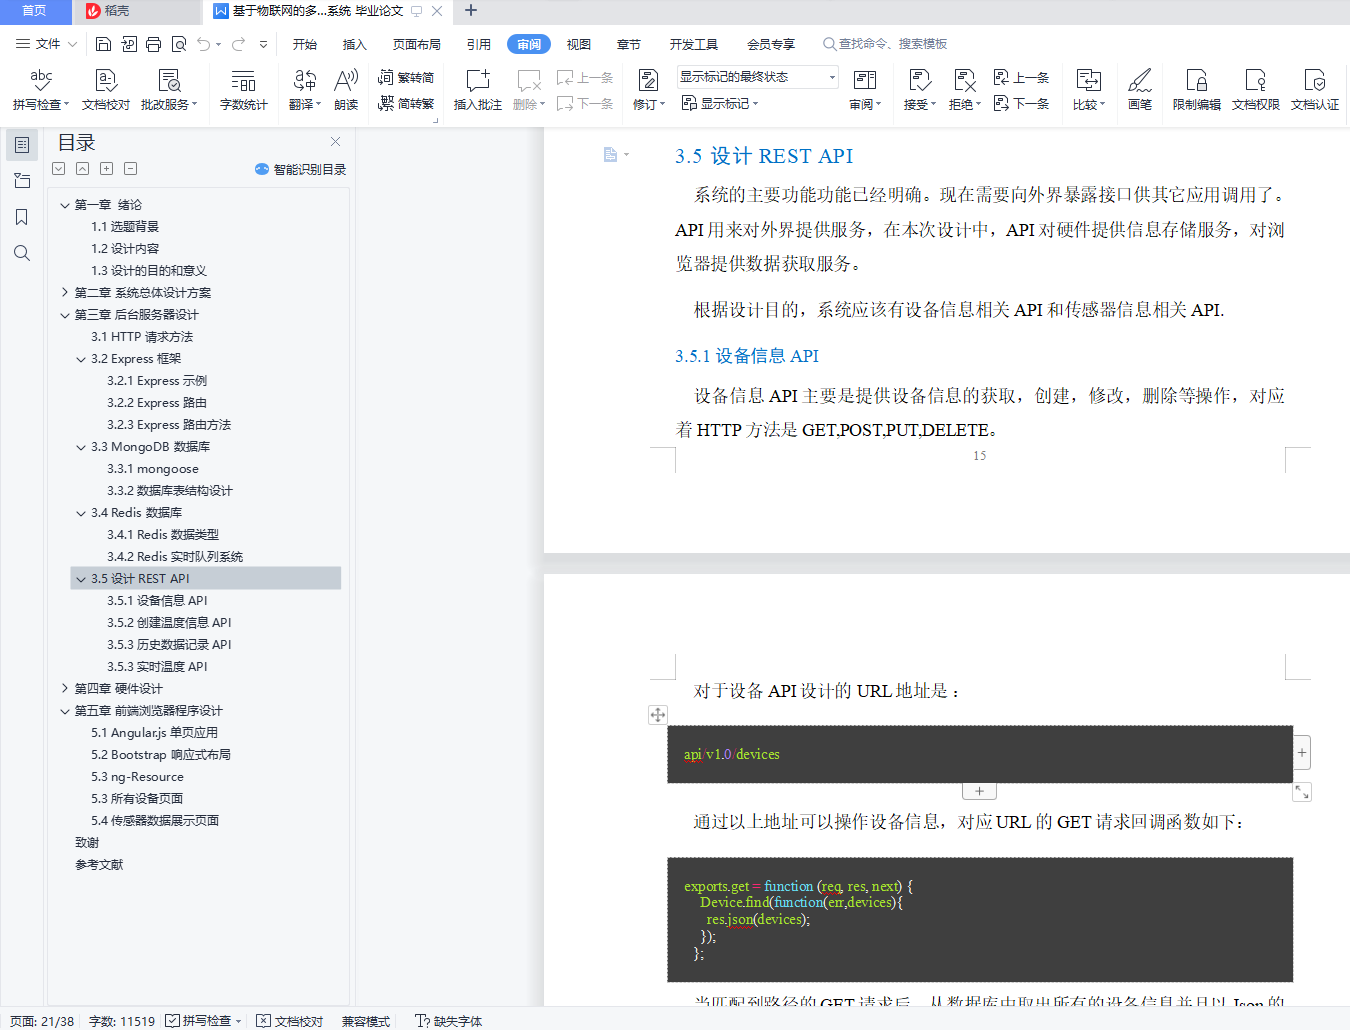
Task: Toggle 拼写检查 in the status bar
Action: coord(203,1021)
